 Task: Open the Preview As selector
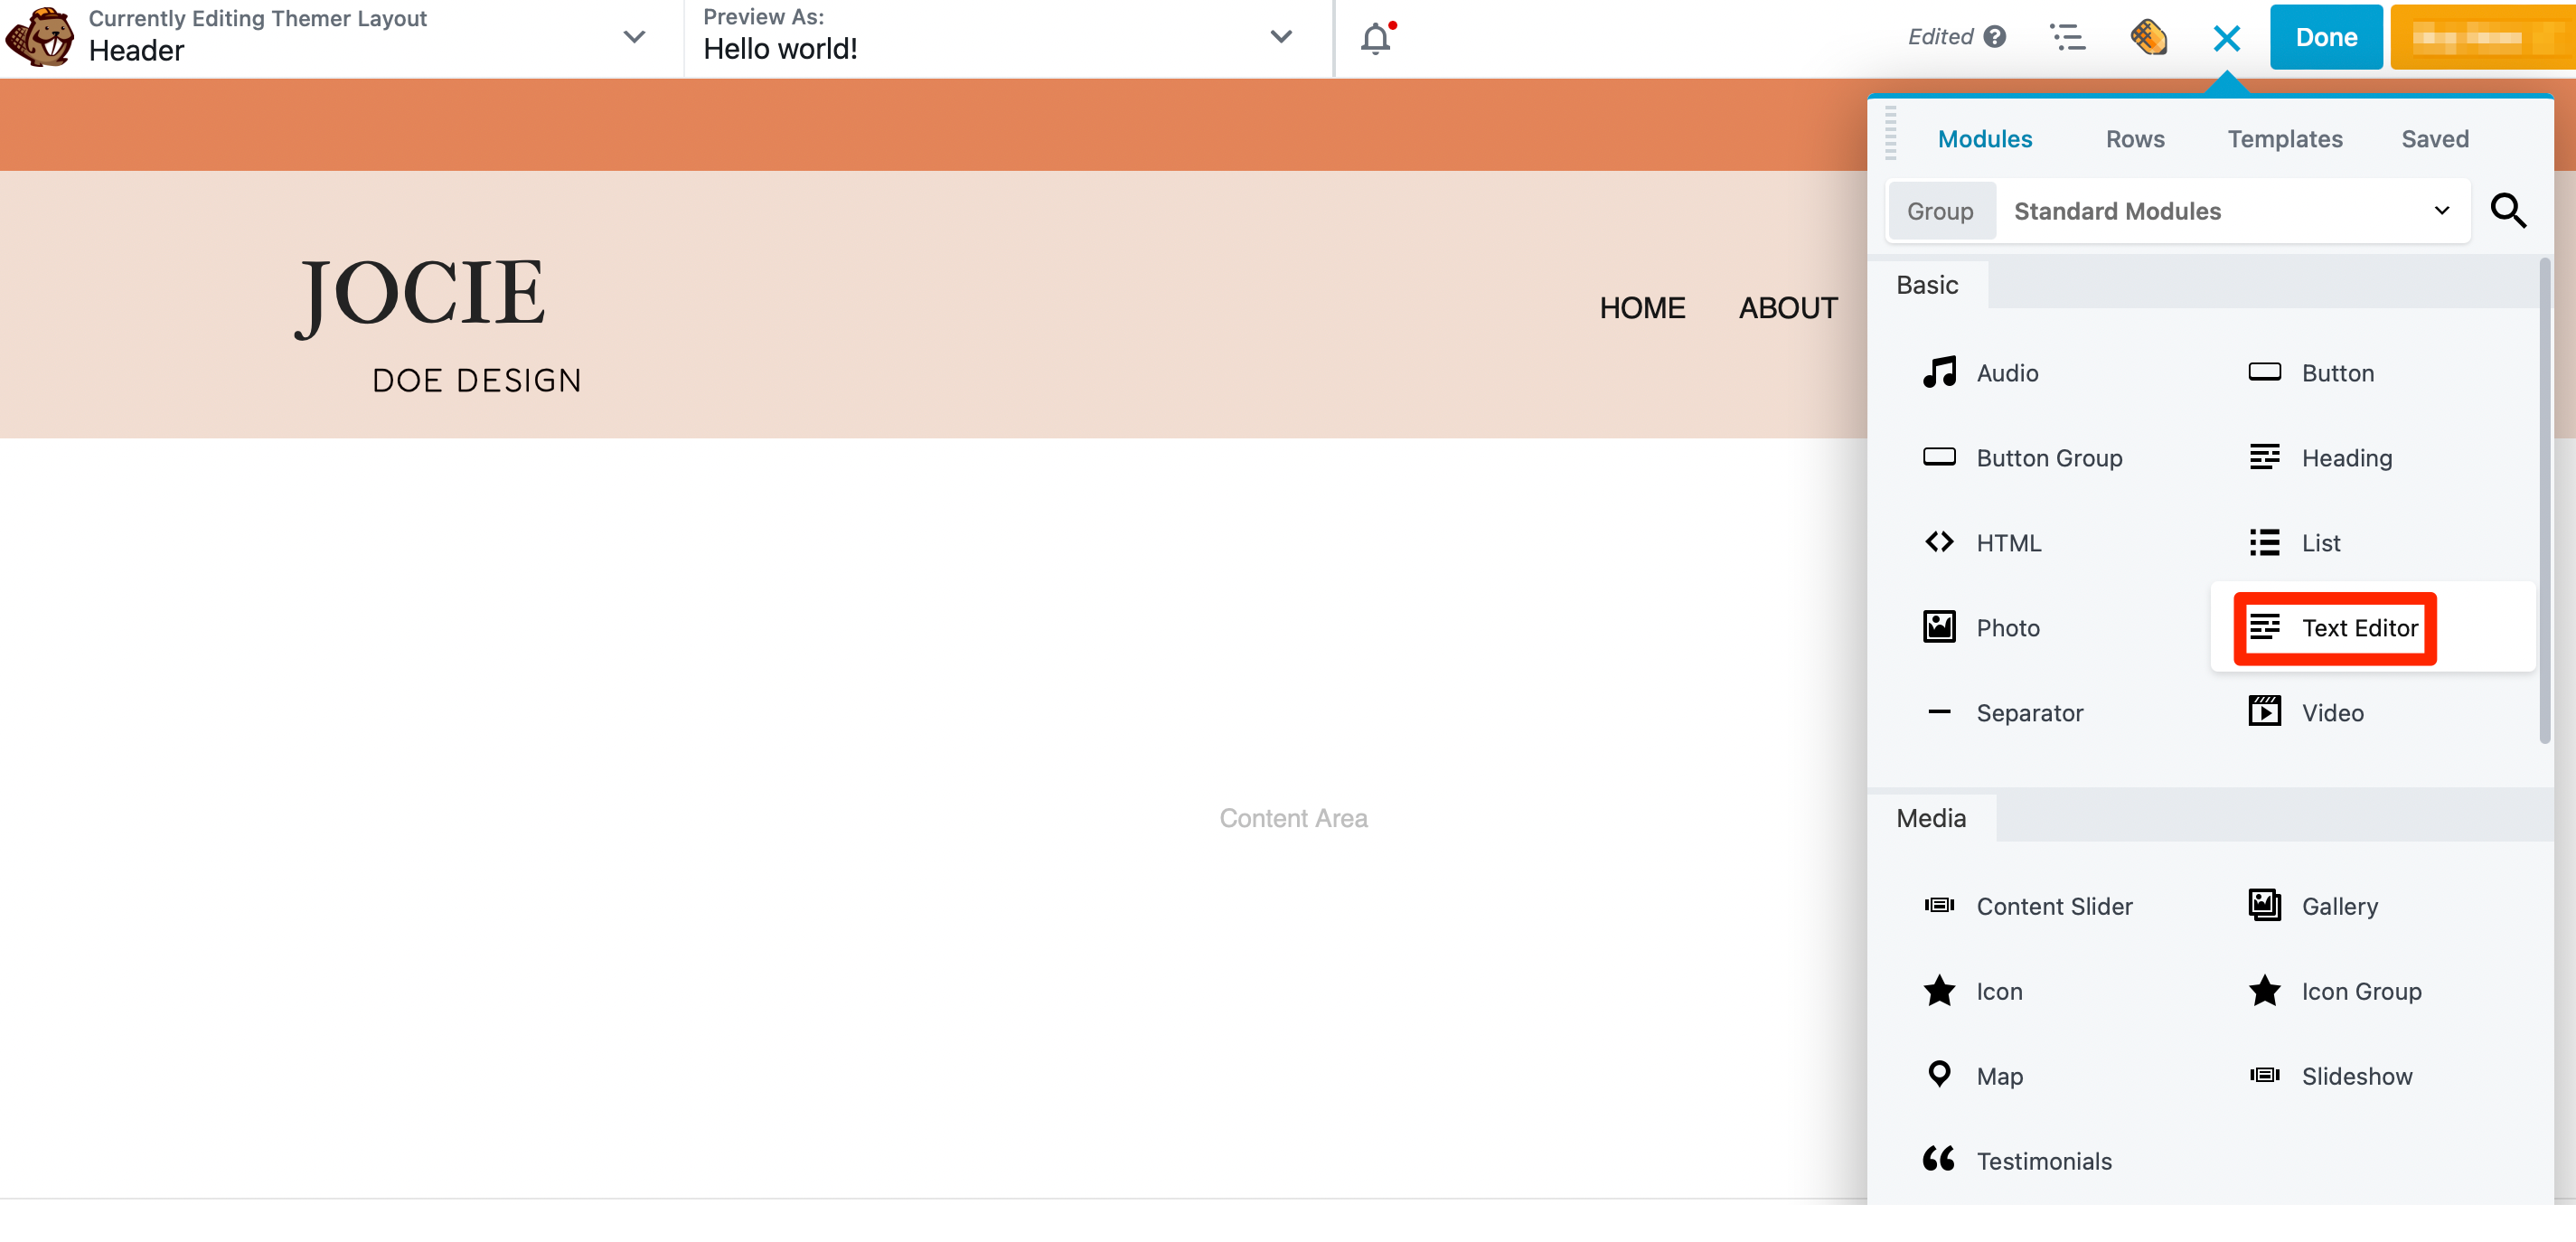point(1280,37)
